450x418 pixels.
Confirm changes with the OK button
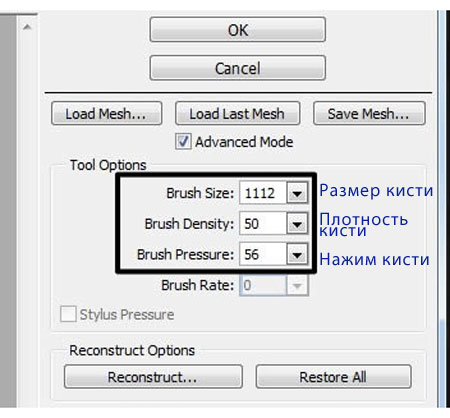238,30
